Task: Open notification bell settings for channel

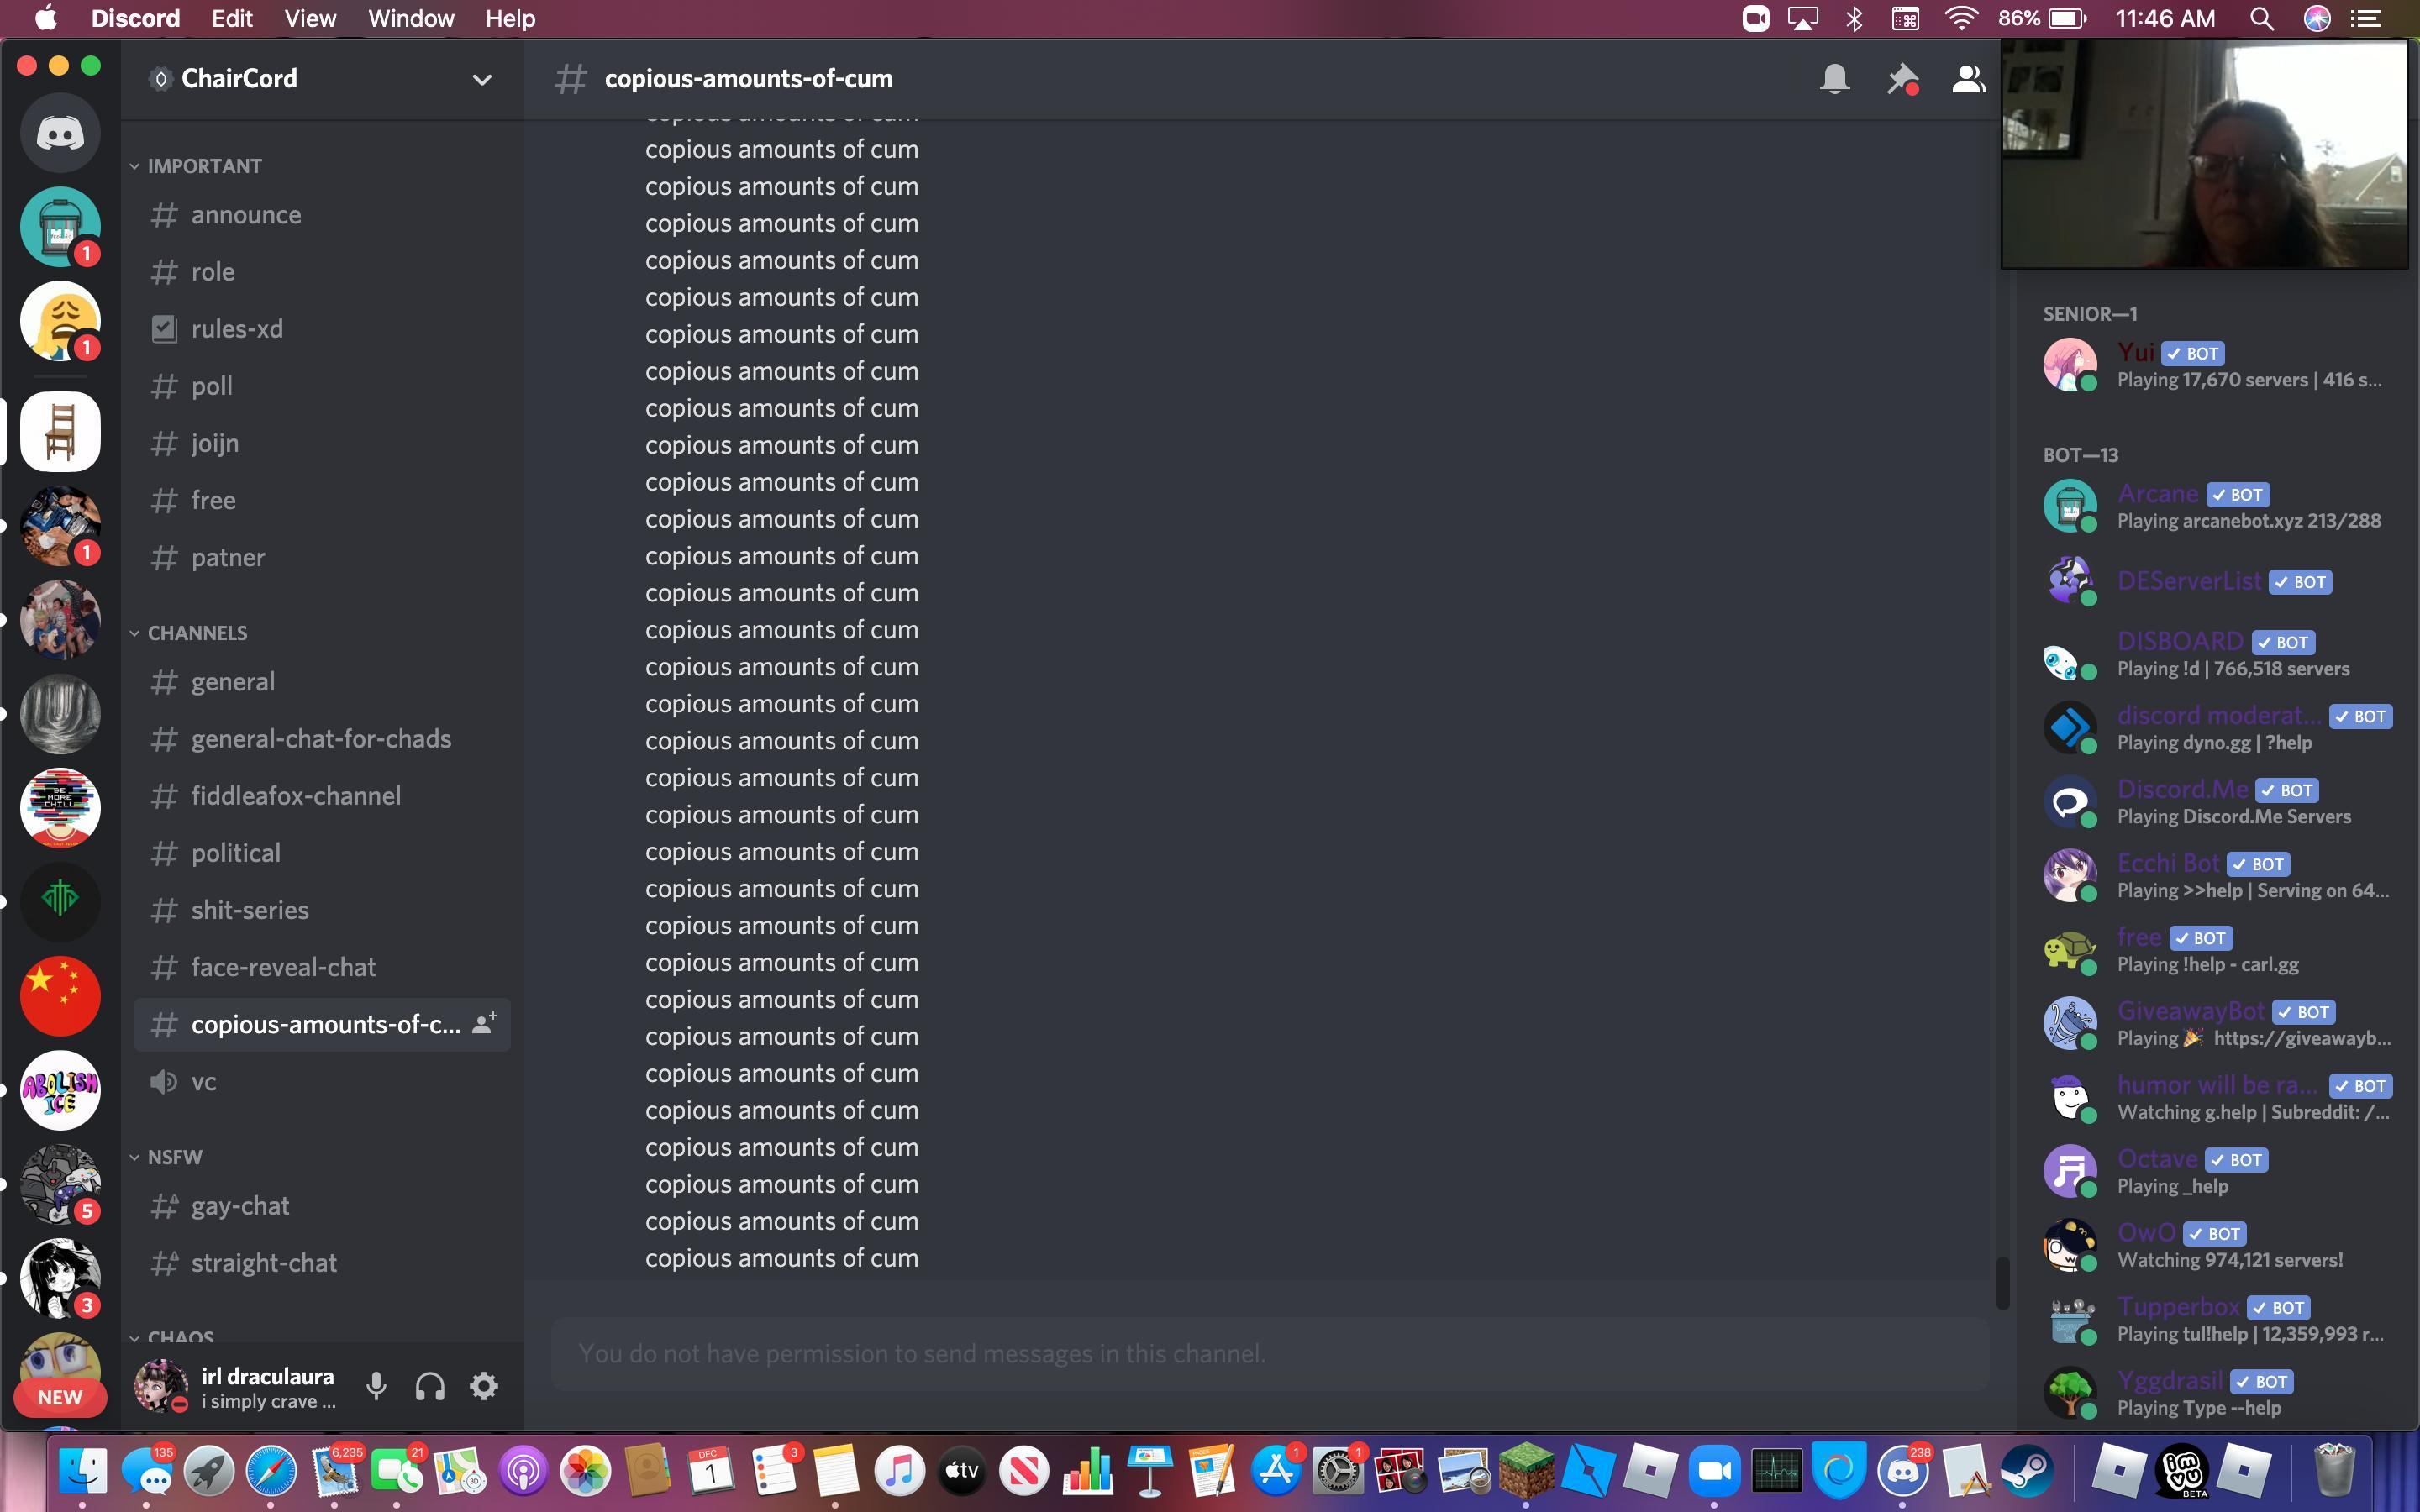Action: 1834,79
